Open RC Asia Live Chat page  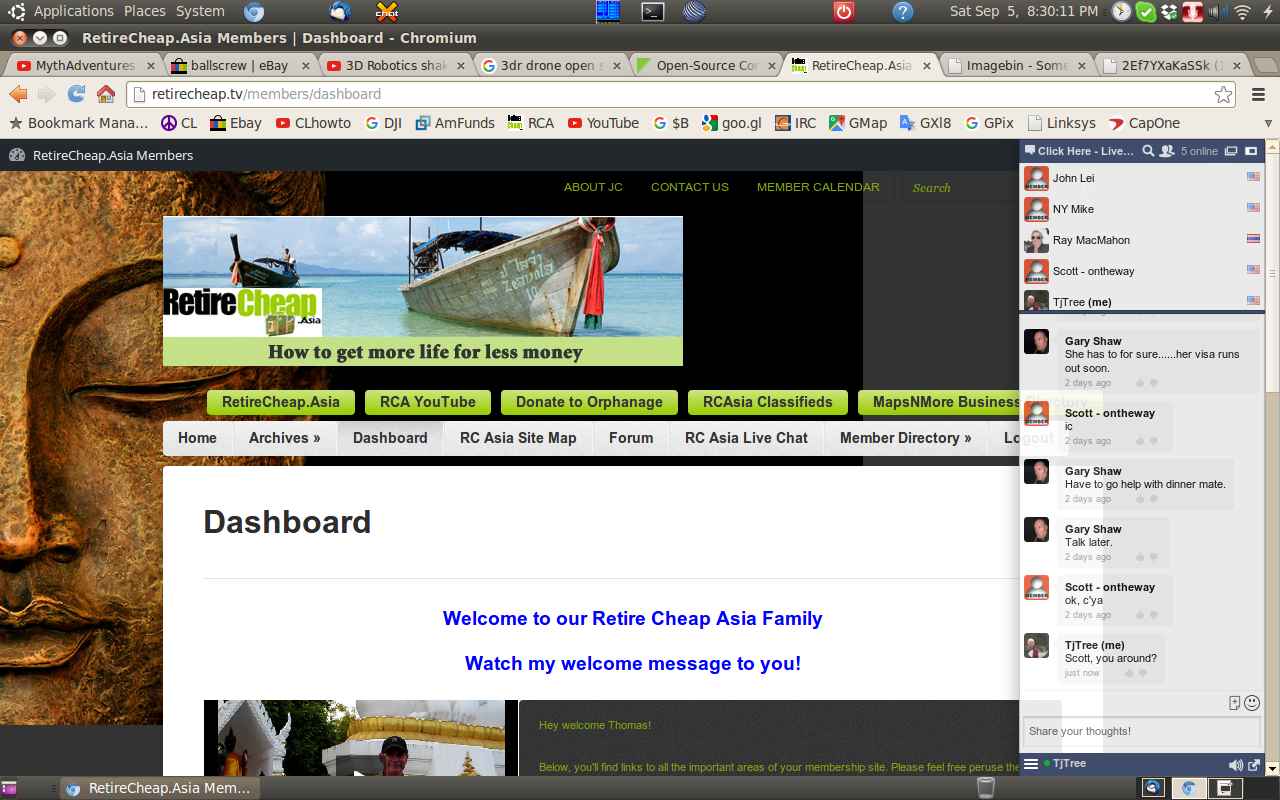pyautogui.click(x=746, y=438)
